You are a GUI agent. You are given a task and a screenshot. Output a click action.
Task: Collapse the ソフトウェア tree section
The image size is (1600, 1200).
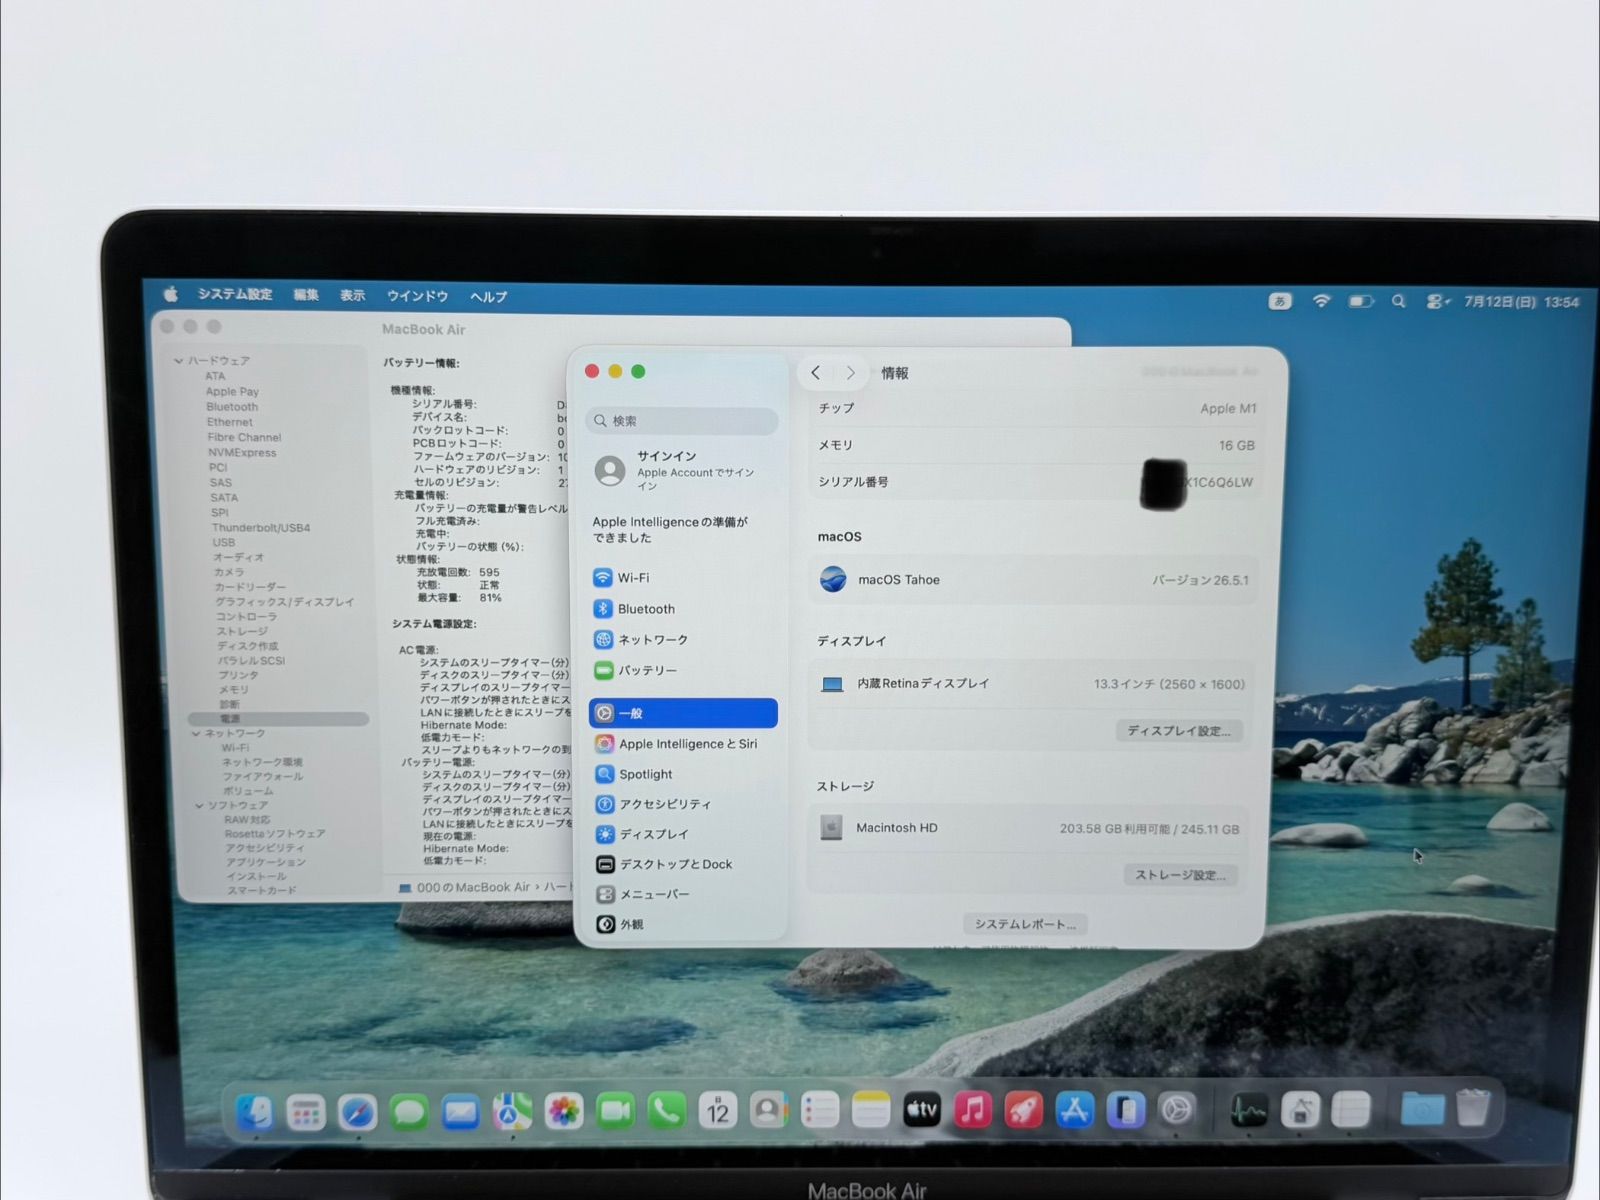pos(199,805)
